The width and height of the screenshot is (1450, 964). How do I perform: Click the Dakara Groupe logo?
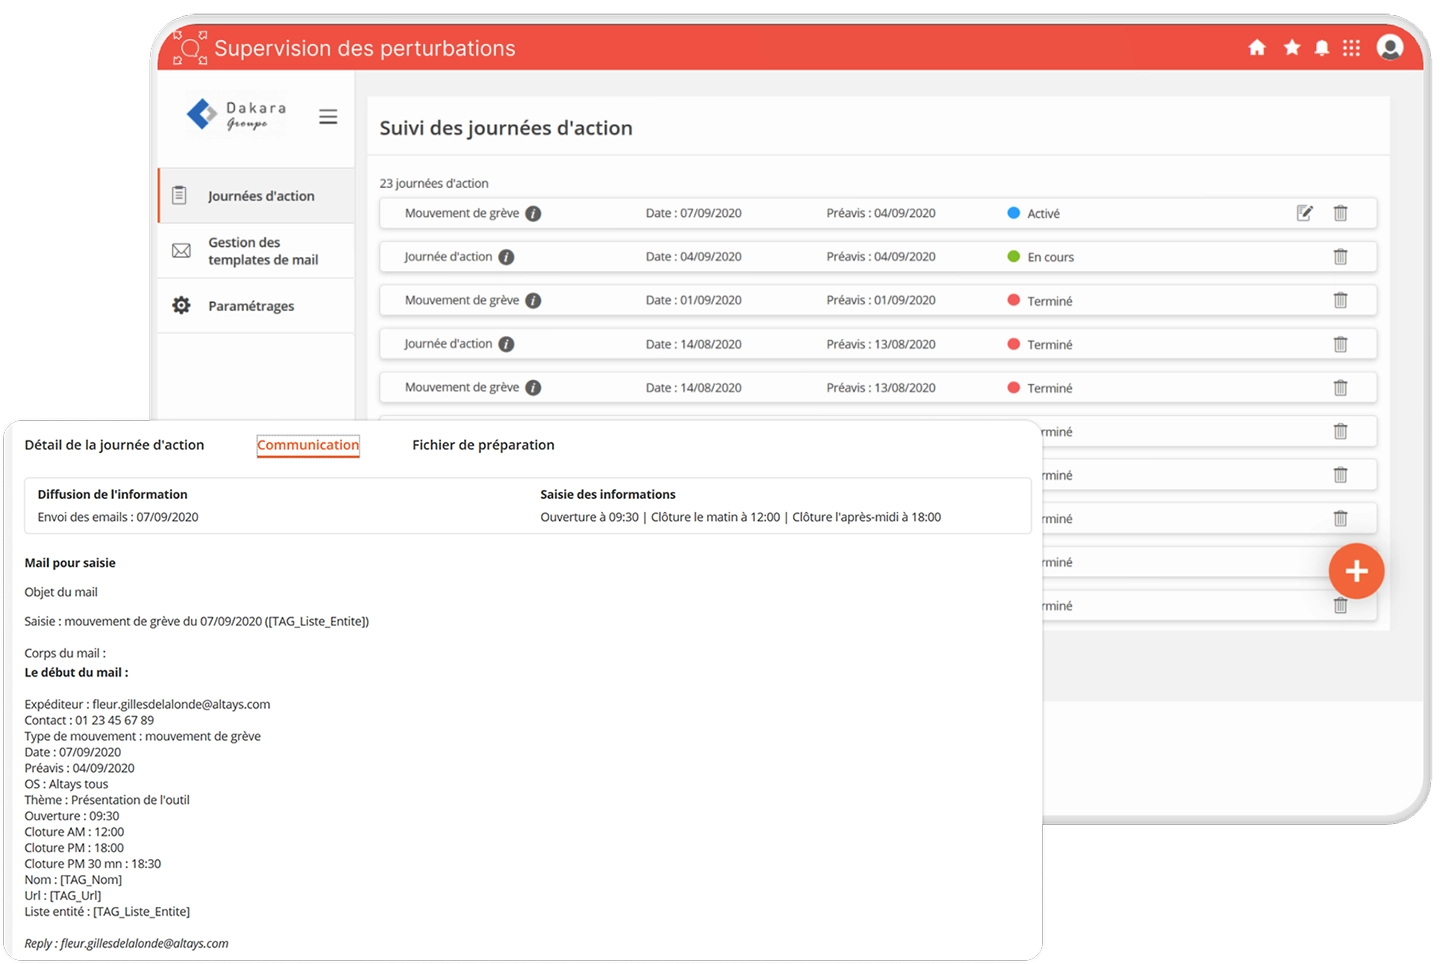236,116
